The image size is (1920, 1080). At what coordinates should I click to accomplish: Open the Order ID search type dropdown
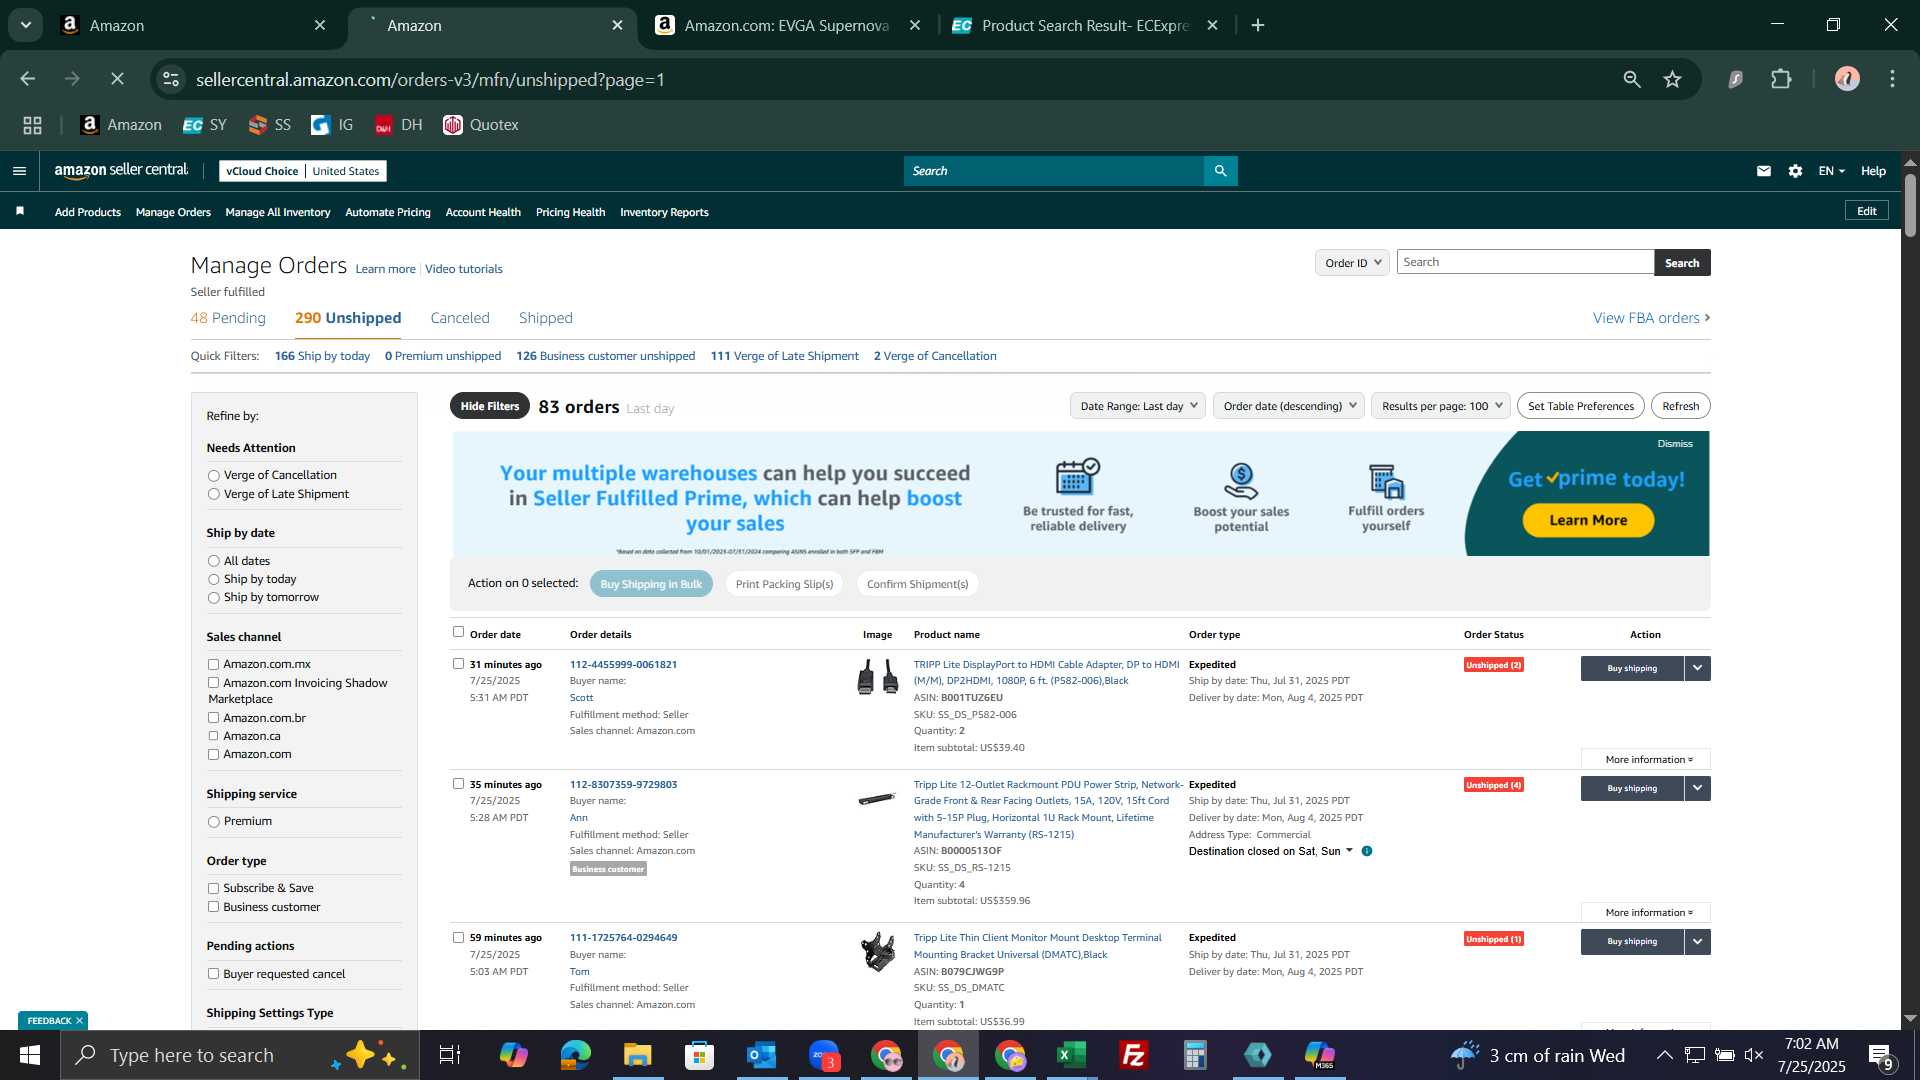click(1352, 263)
